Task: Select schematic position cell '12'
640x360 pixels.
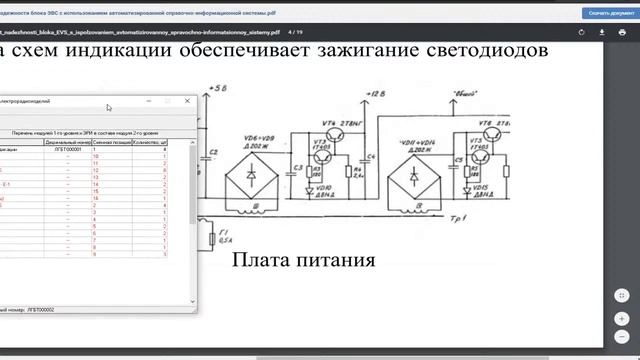Action: 112,170
